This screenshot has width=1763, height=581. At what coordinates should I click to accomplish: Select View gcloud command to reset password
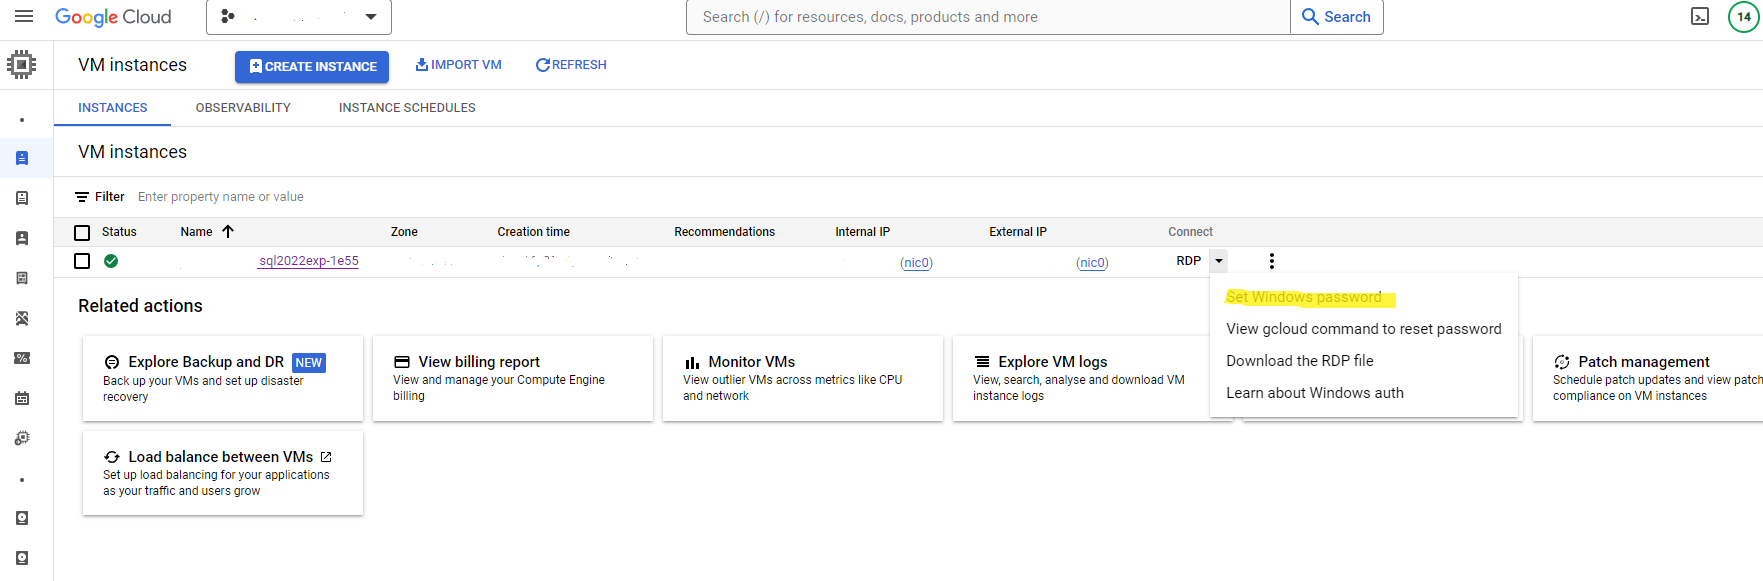coord(1364,329)
